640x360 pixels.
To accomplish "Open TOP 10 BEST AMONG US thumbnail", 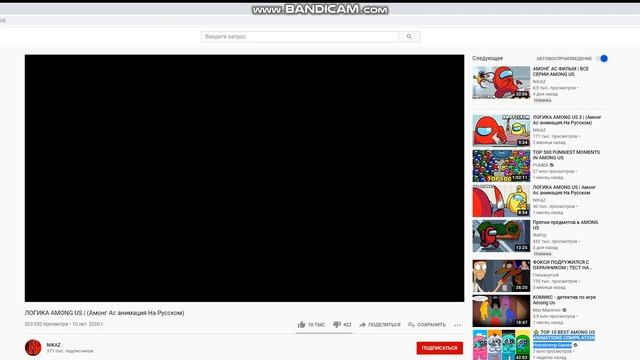I will [501, 345].
